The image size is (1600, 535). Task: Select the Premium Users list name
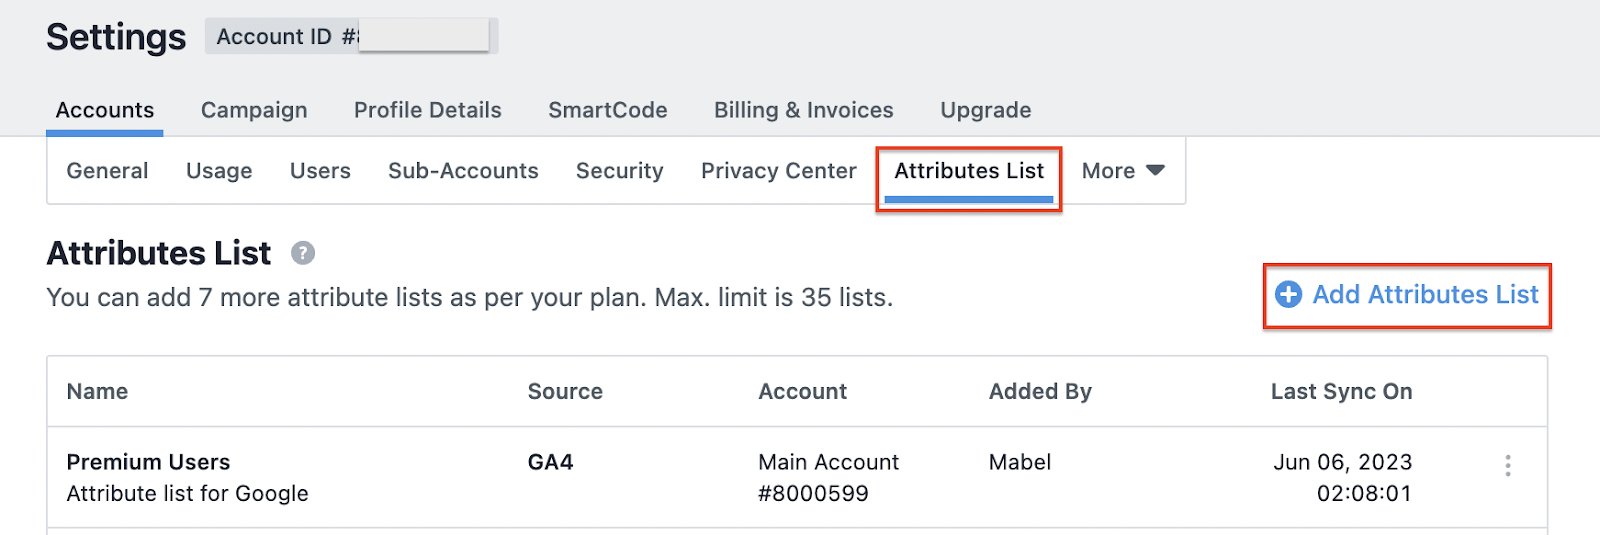148,462
